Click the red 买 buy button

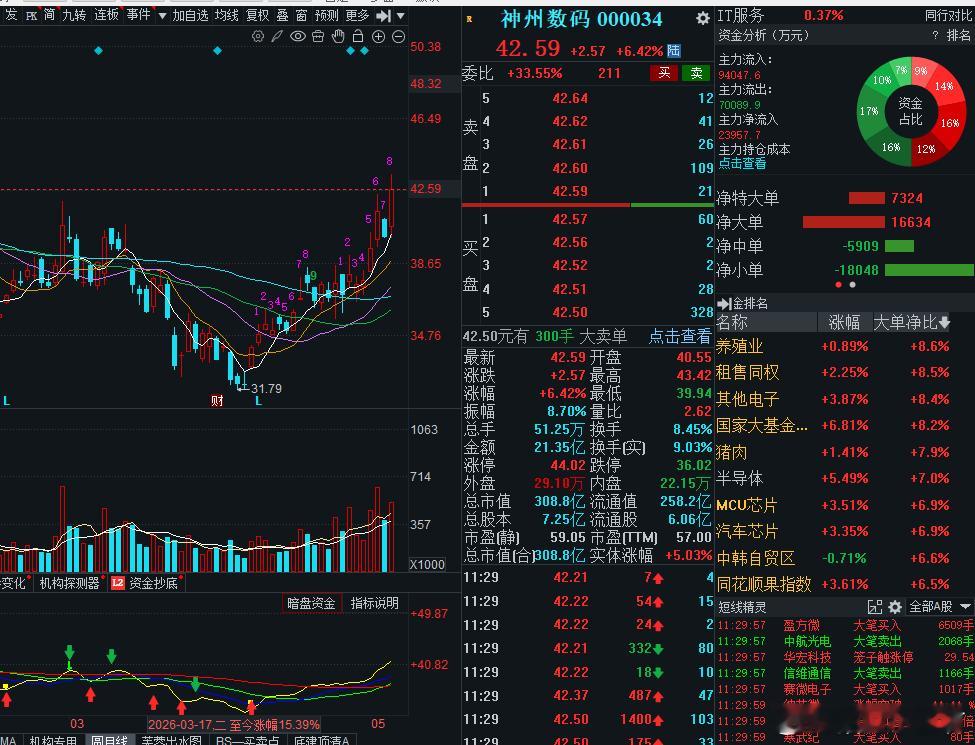(664, 73)
